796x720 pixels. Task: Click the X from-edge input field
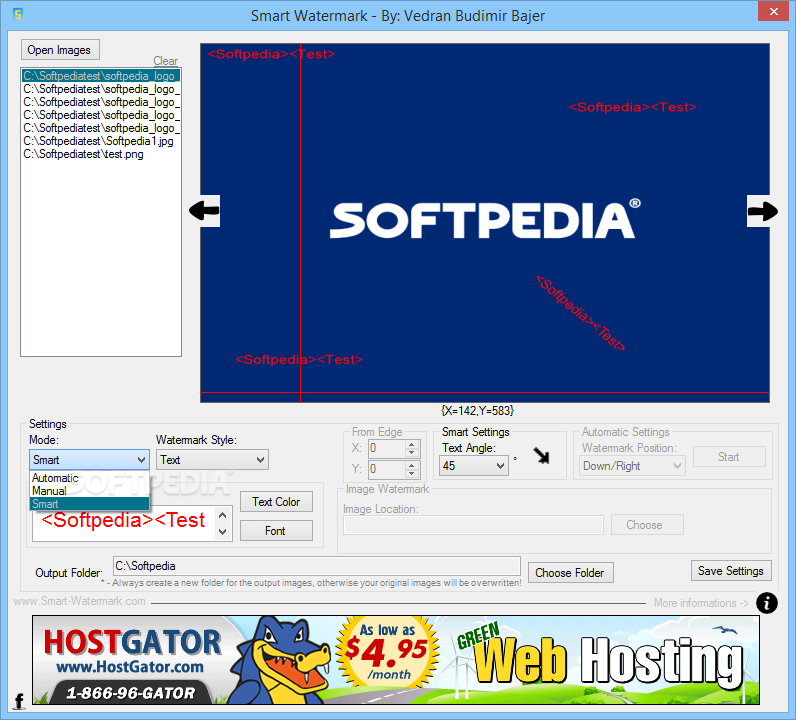click(387, 448)
